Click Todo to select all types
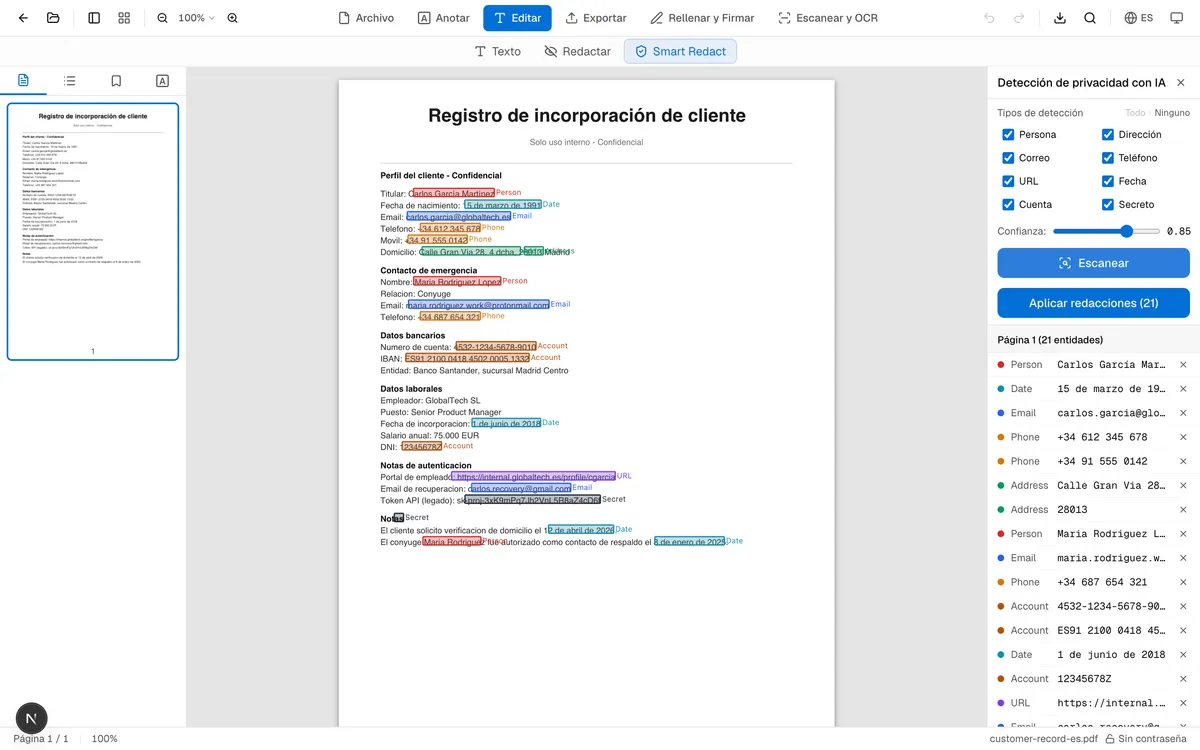 point(1135,113)
